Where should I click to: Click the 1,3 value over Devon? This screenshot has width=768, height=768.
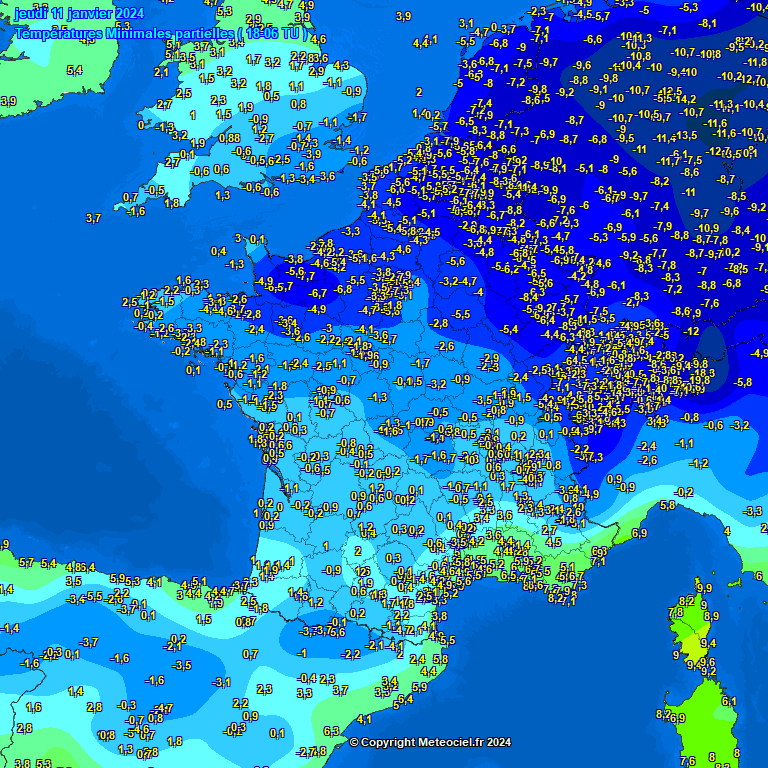pyautogui.click(x=222, y=195)
